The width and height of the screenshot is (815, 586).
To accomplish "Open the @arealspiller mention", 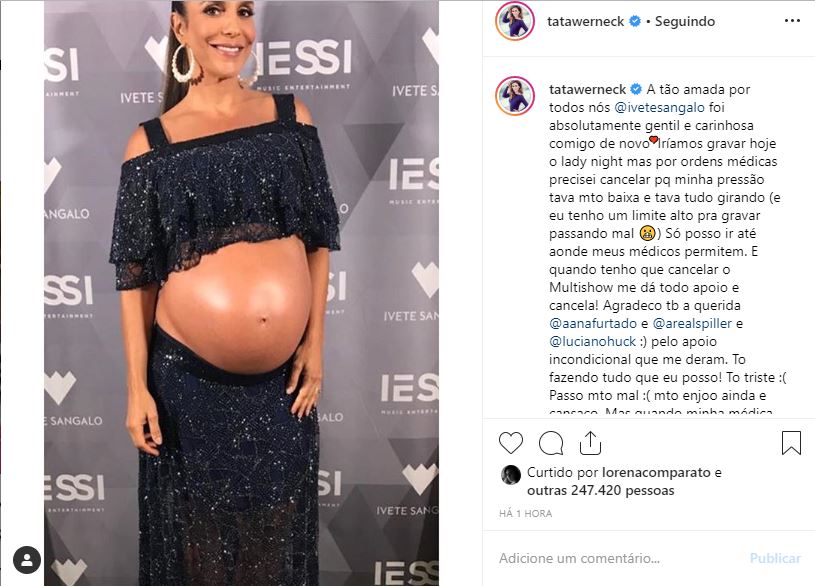I will 692,323.
